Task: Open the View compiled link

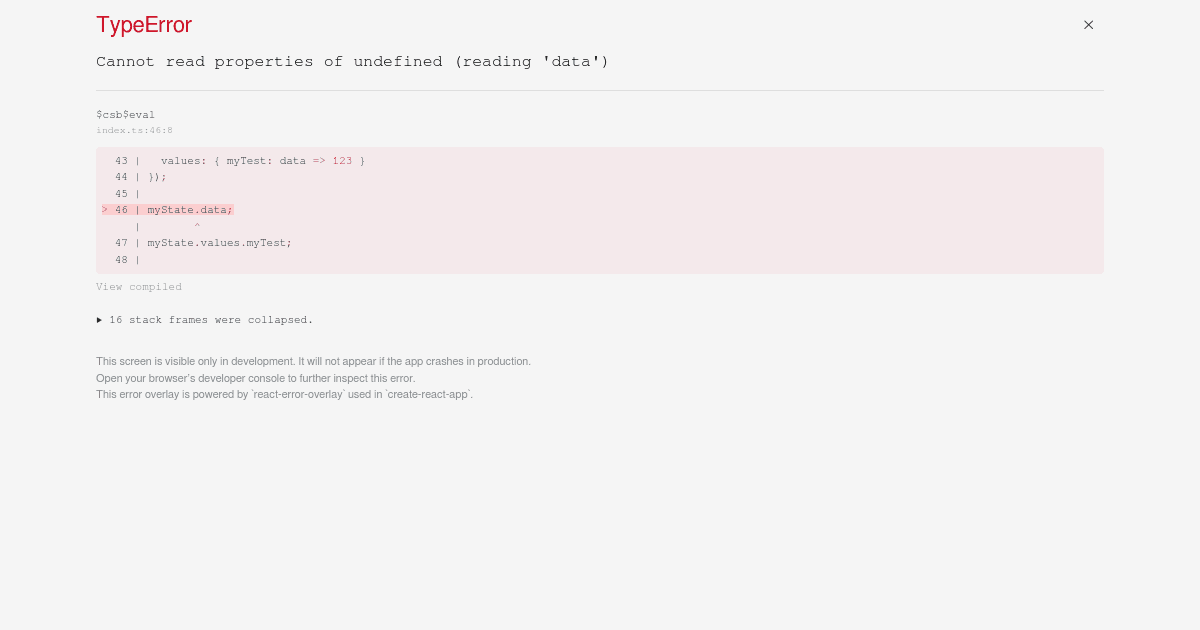Action: click(139, 287)
